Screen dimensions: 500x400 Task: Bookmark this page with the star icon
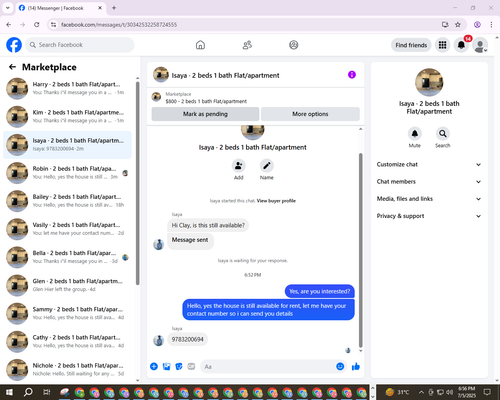tap(458, 25)
